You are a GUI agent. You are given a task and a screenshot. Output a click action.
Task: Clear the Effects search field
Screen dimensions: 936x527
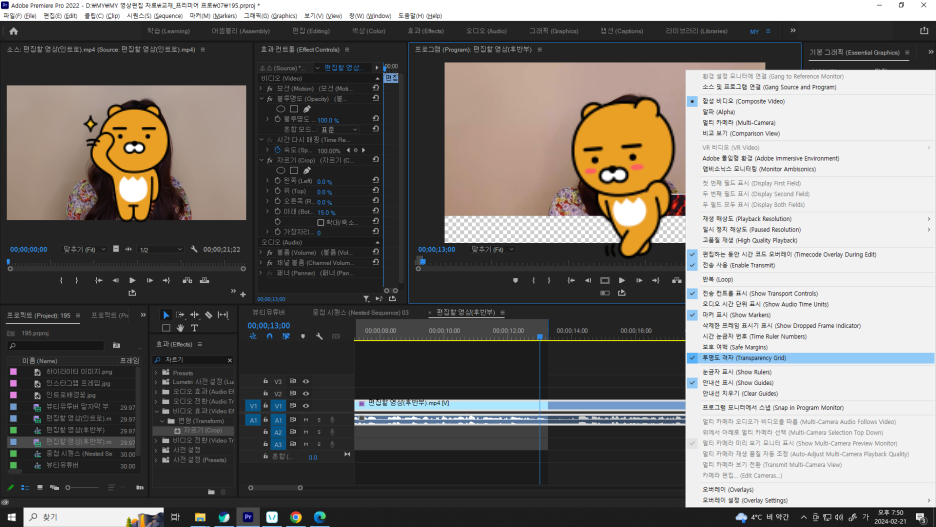(x=230, y=360)
